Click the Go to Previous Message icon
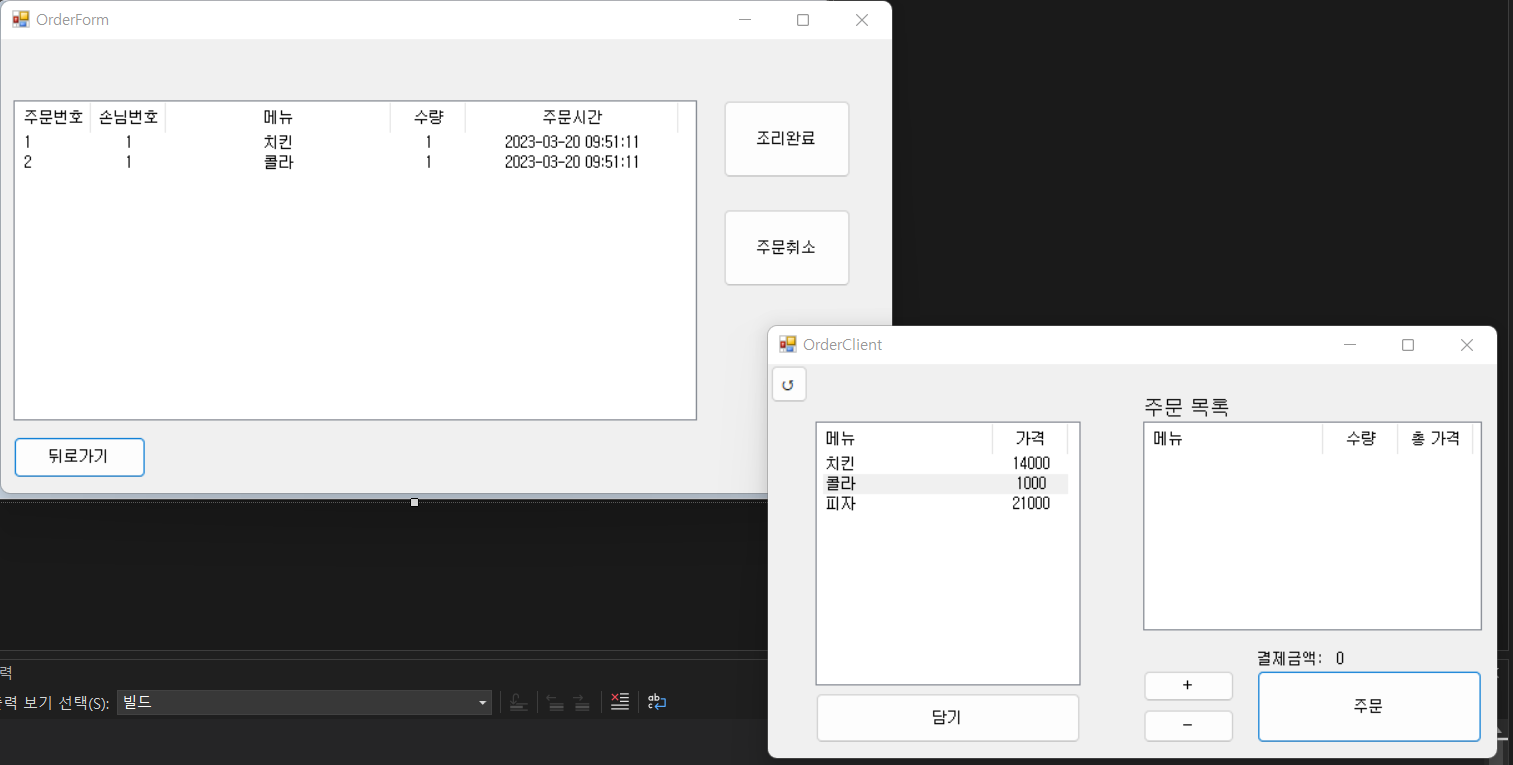This screenshot has width=1513, height=765. click(556, 701)
